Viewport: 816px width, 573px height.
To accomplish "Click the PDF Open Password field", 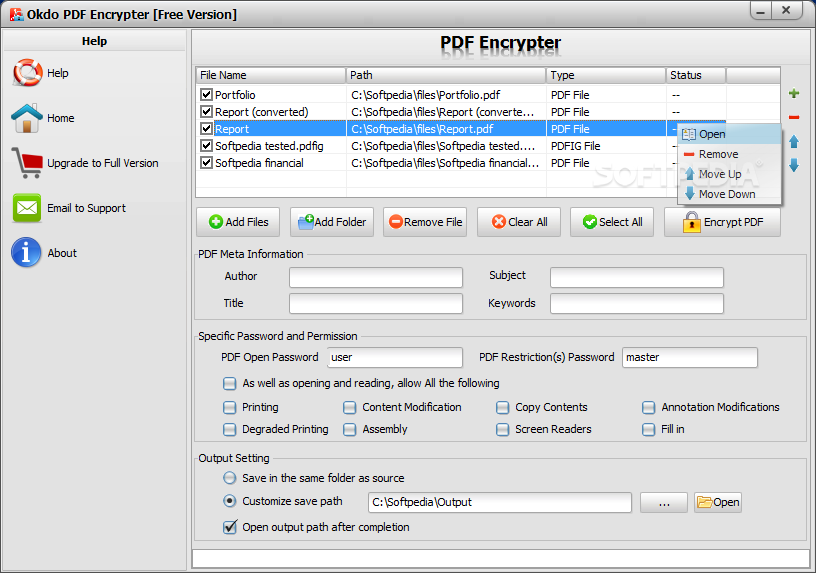I will (x=395, y=358).
